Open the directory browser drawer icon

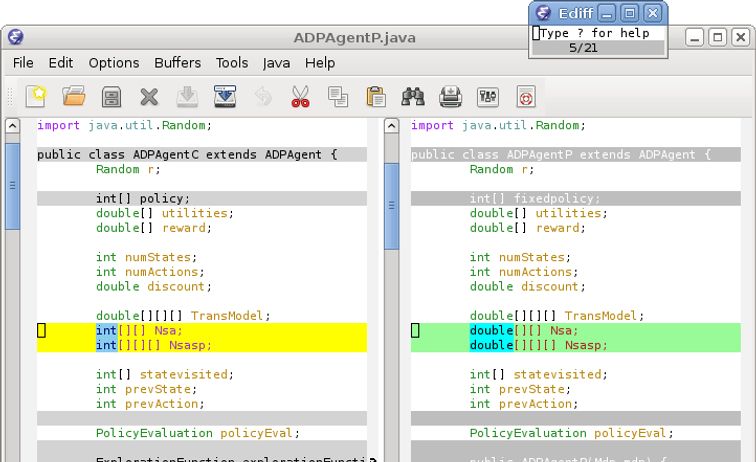(112, 97)
